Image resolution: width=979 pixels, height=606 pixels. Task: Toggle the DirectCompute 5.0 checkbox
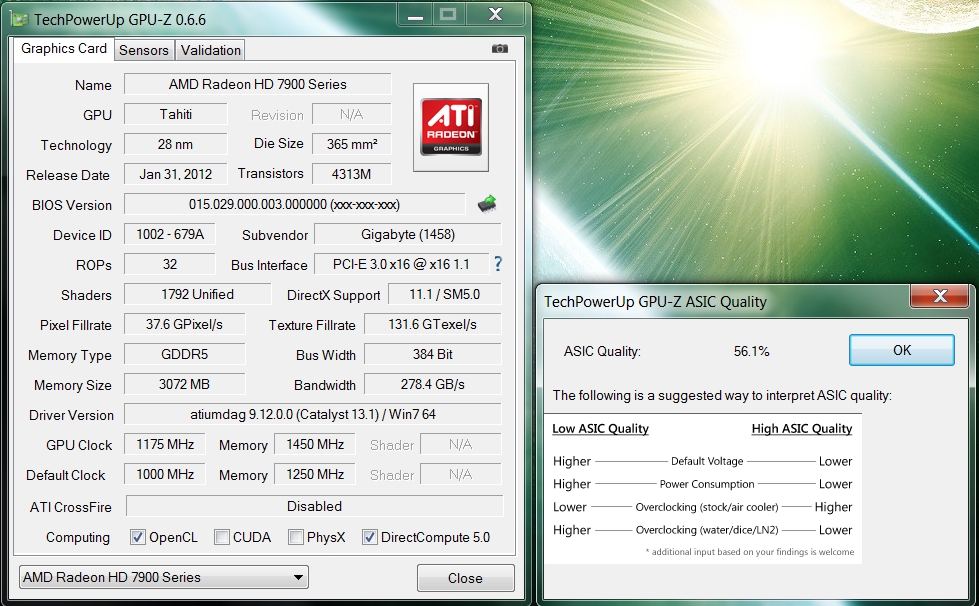tap(370, 537)
